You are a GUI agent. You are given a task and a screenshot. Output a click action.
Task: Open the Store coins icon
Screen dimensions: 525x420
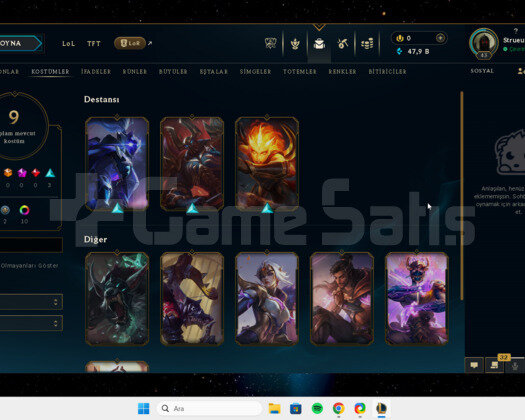click(x=367, y=44)
